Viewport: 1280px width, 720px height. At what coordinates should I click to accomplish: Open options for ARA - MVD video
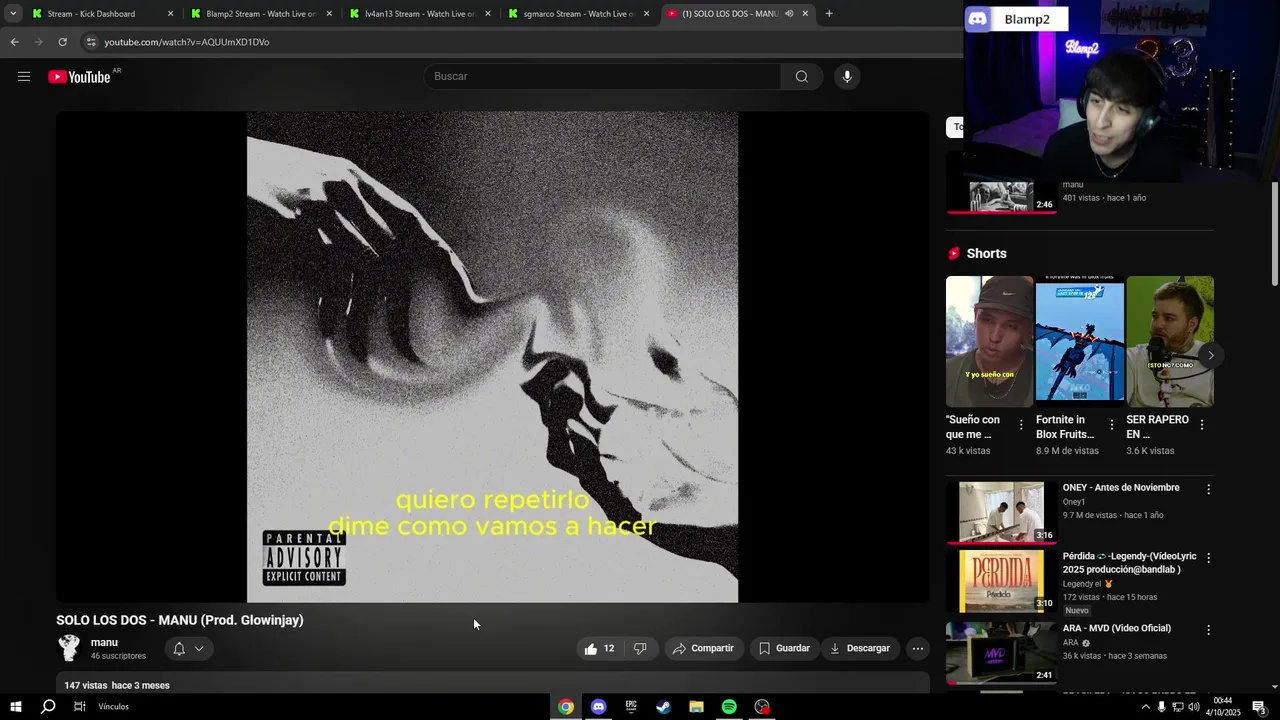coord(1208,630)
